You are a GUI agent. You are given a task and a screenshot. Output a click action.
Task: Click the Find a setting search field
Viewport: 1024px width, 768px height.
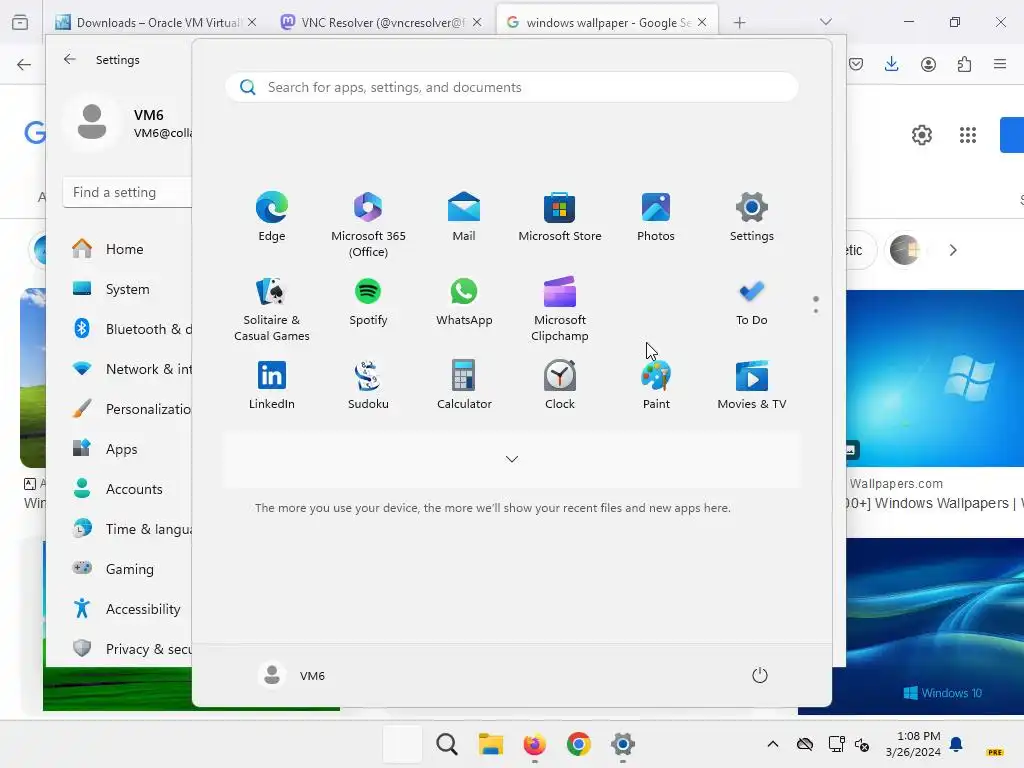coord(127,192)
